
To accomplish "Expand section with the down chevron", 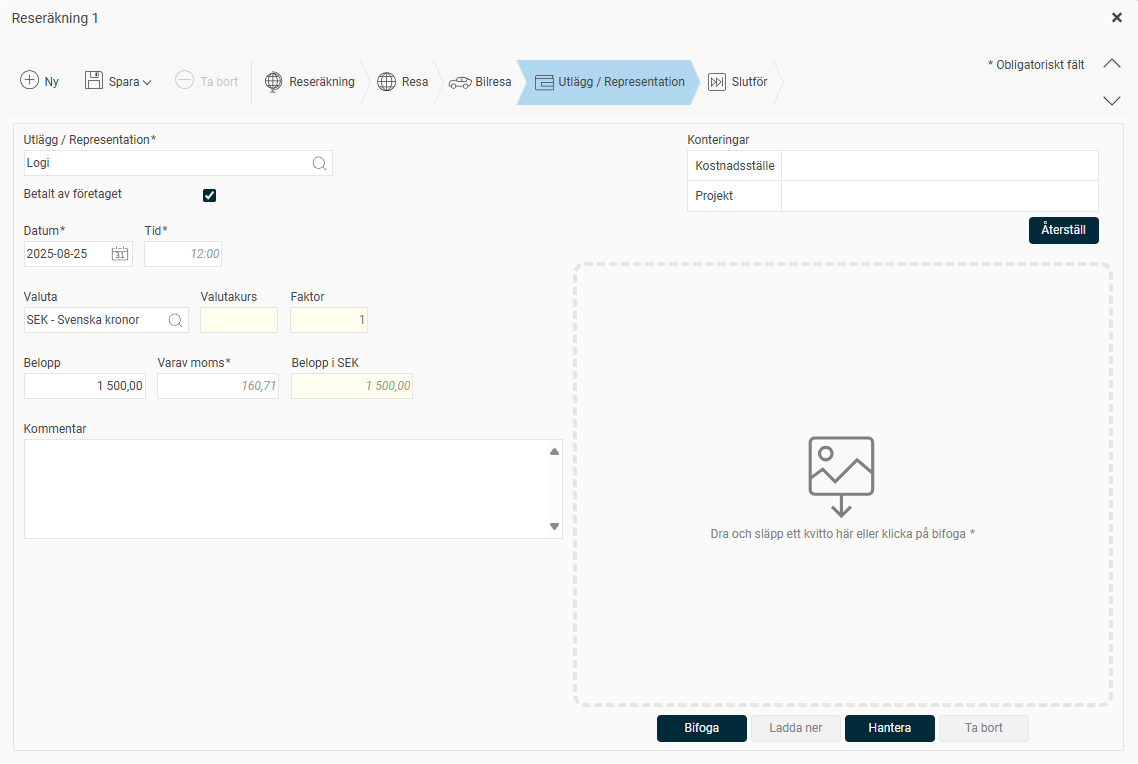I will 1111,100.
